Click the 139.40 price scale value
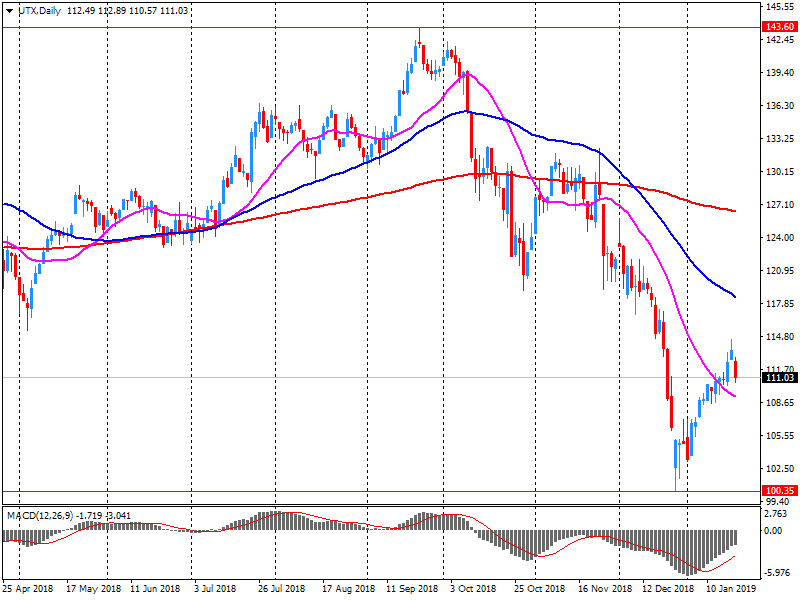 (781, 73)
